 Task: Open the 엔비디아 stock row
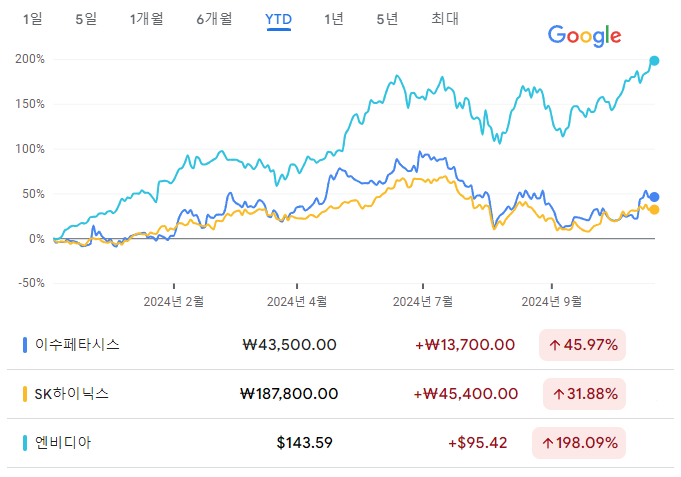click(x=340, y=443)
